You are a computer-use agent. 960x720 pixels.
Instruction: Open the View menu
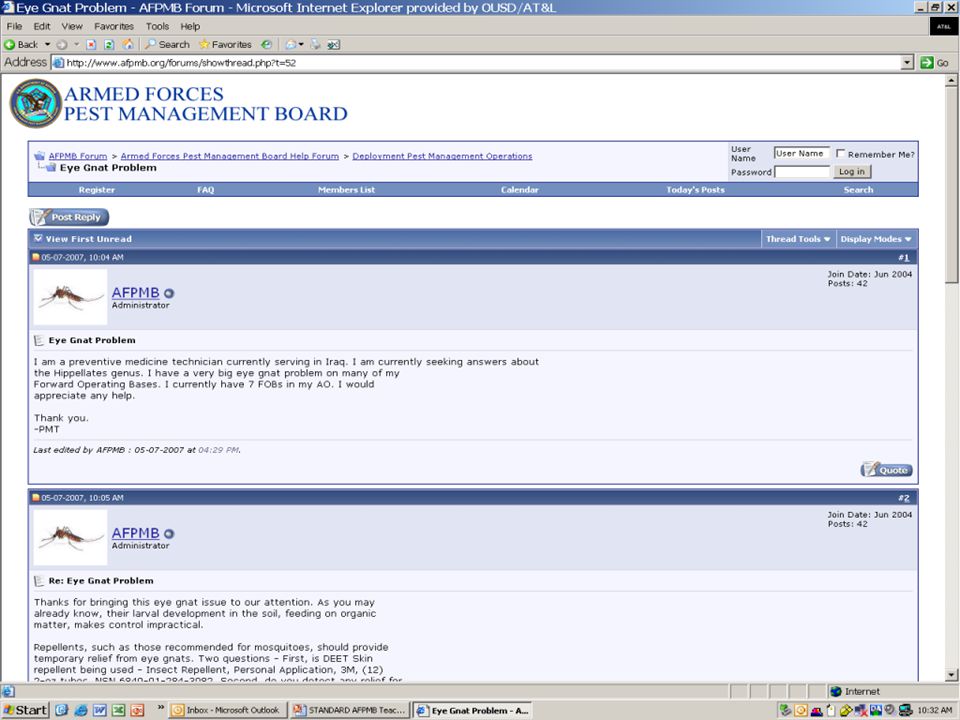click(72, 26)
